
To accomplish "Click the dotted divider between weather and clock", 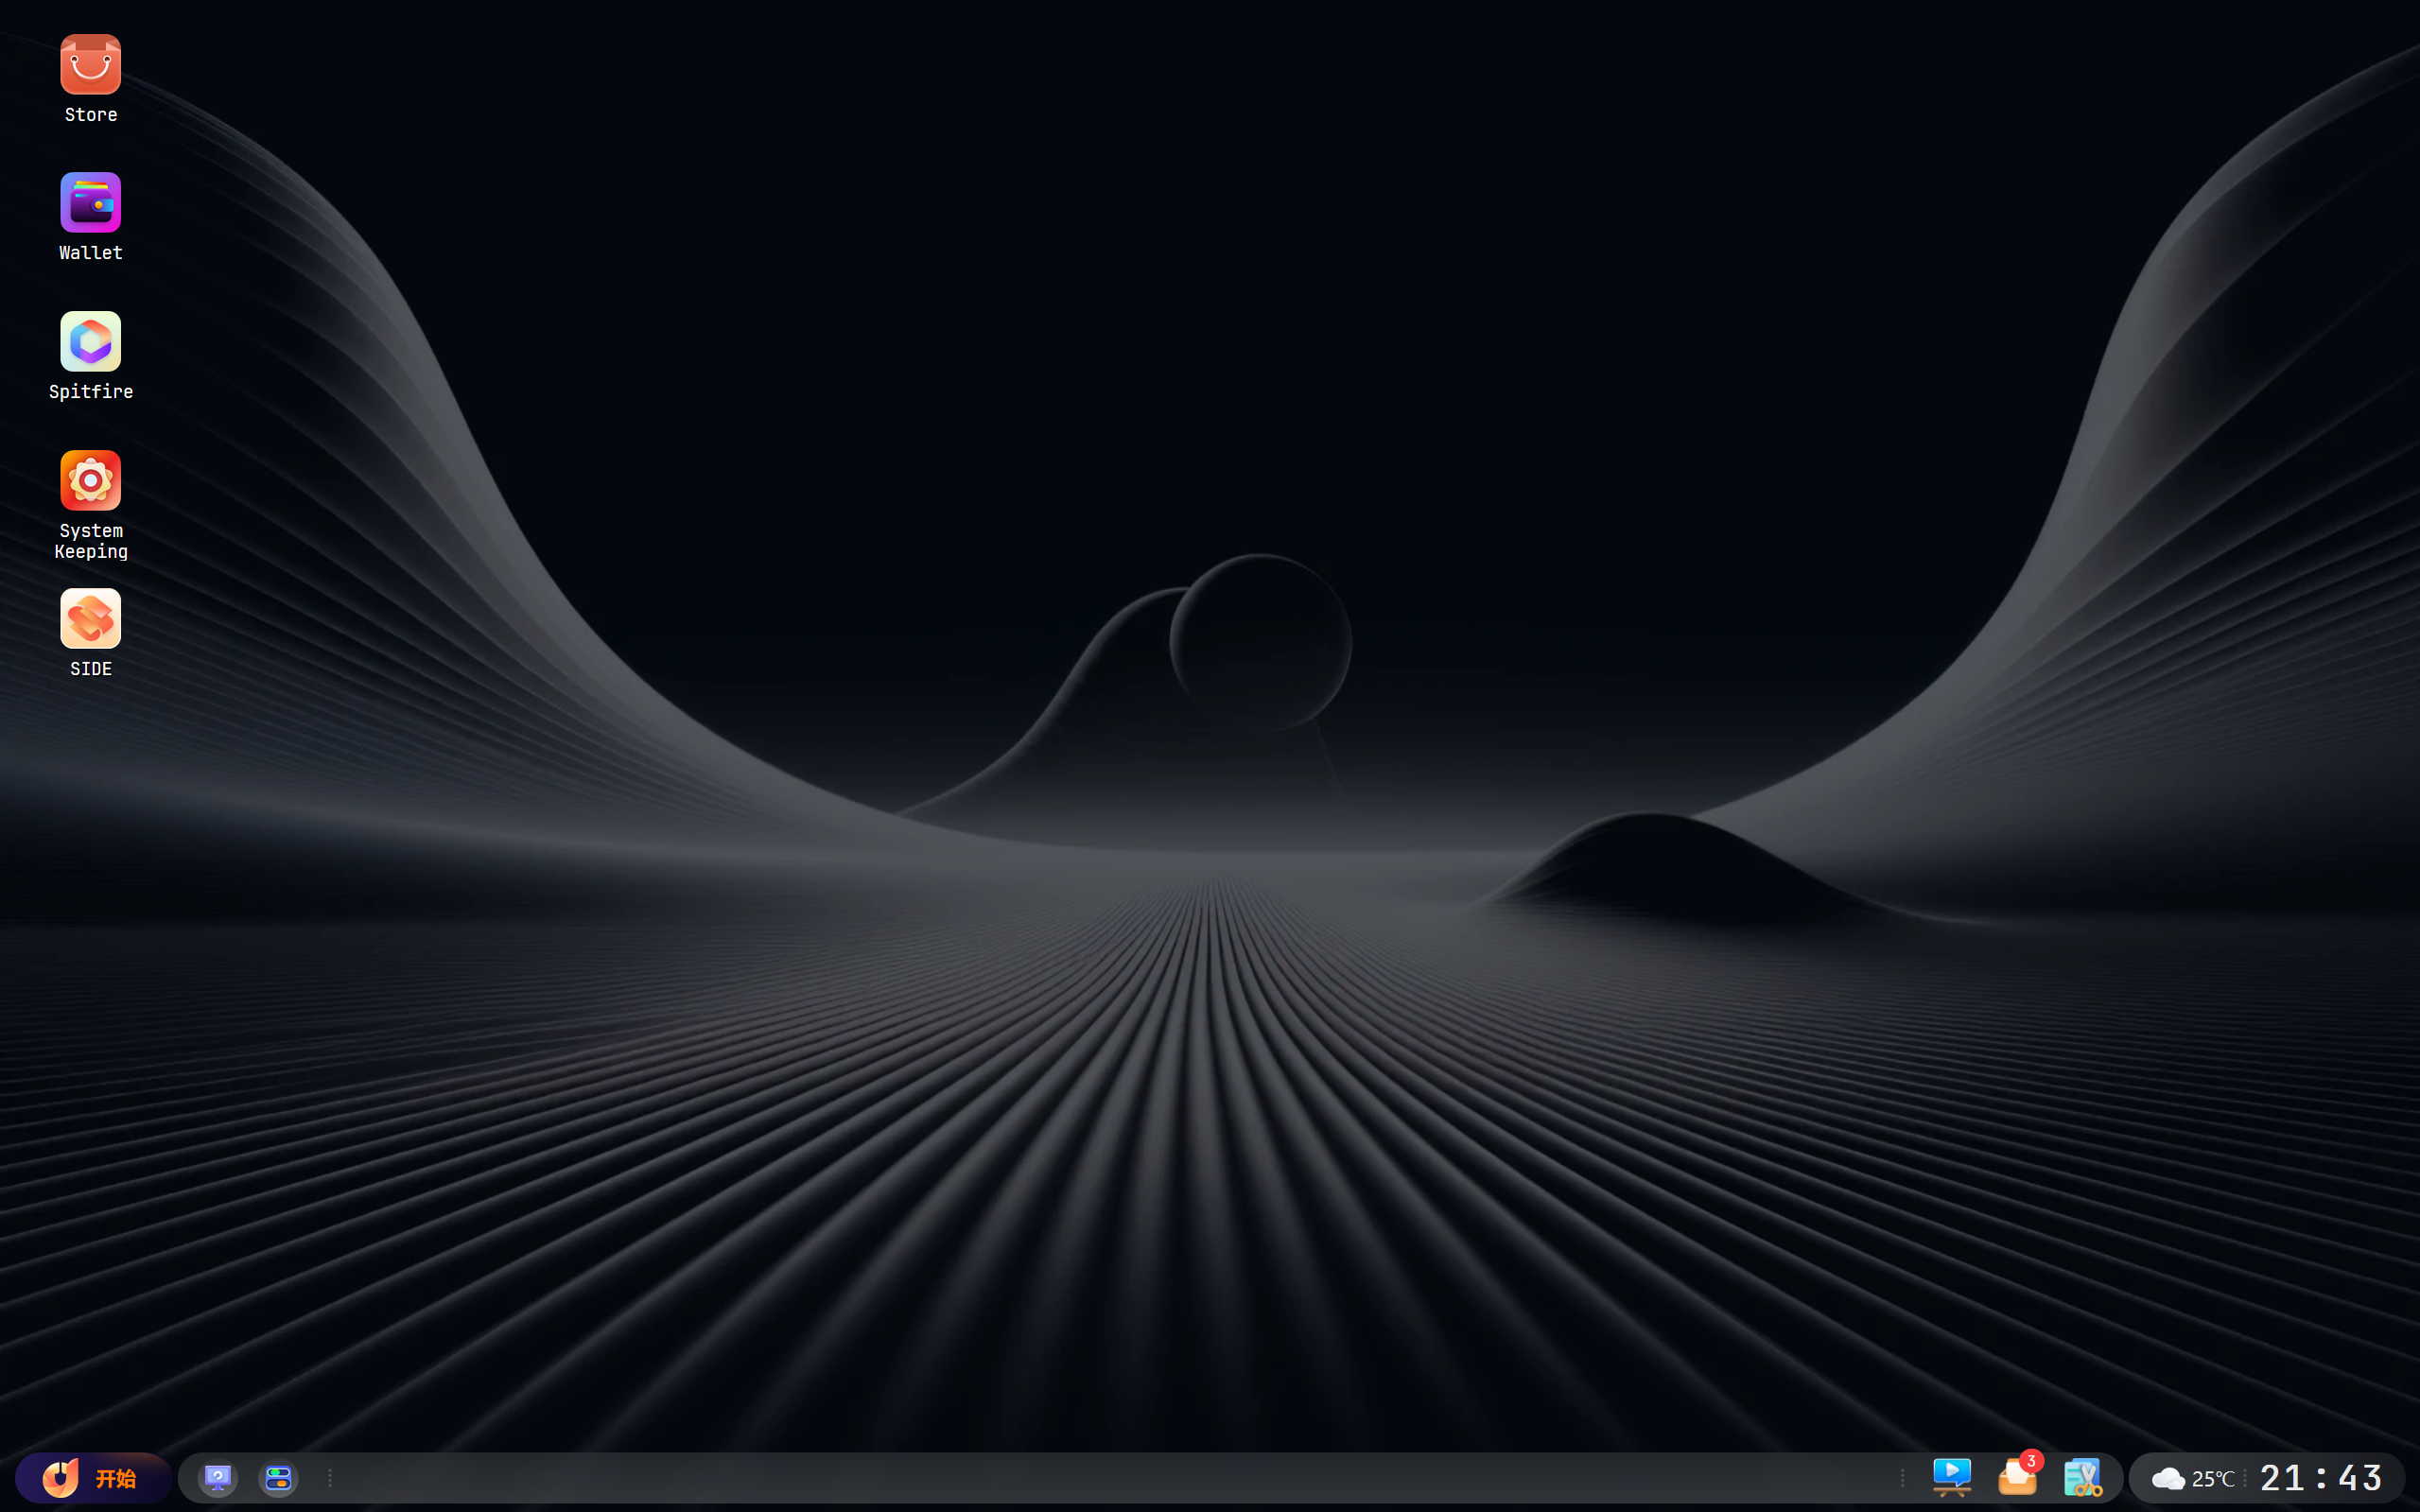I will pyautogui.click(x=2245, y=1478).
